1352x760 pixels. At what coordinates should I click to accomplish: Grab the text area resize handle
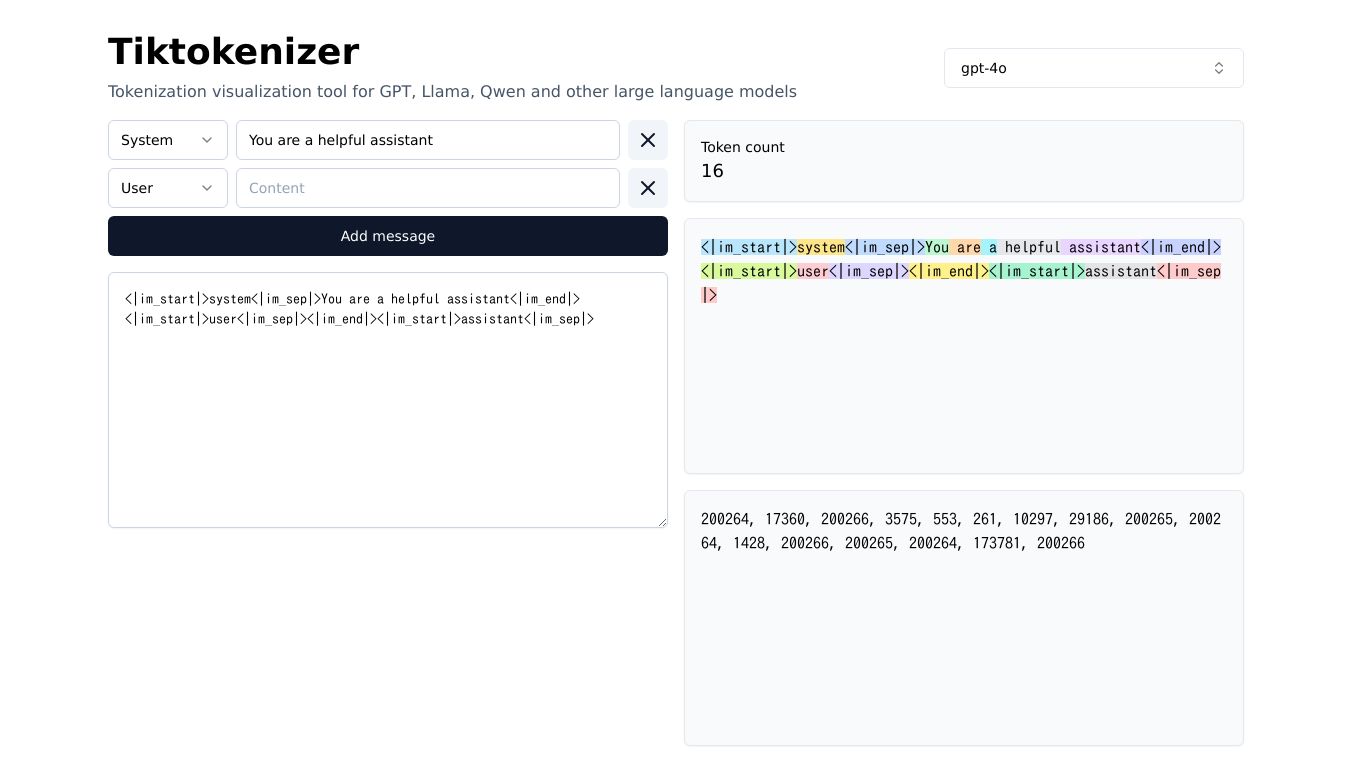coord(661,521)
